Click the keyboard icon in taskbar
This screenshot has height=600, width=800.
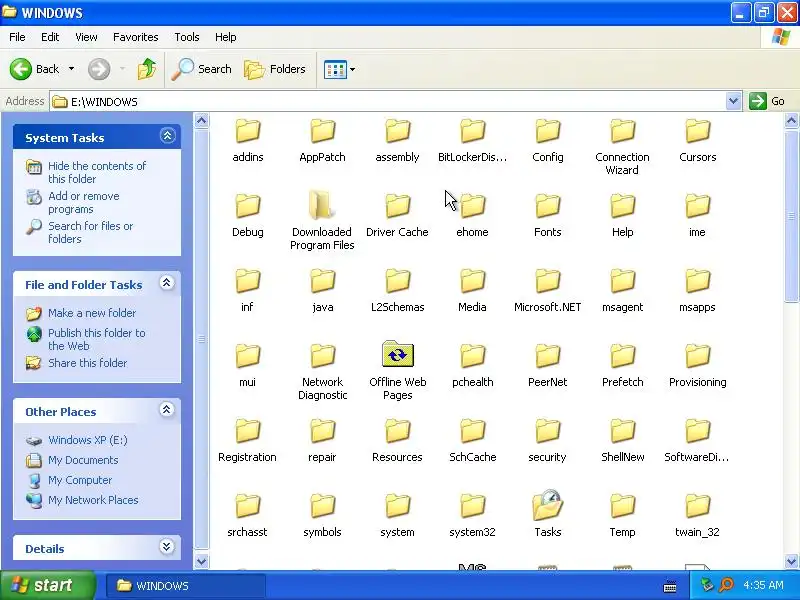pos(670,587)
